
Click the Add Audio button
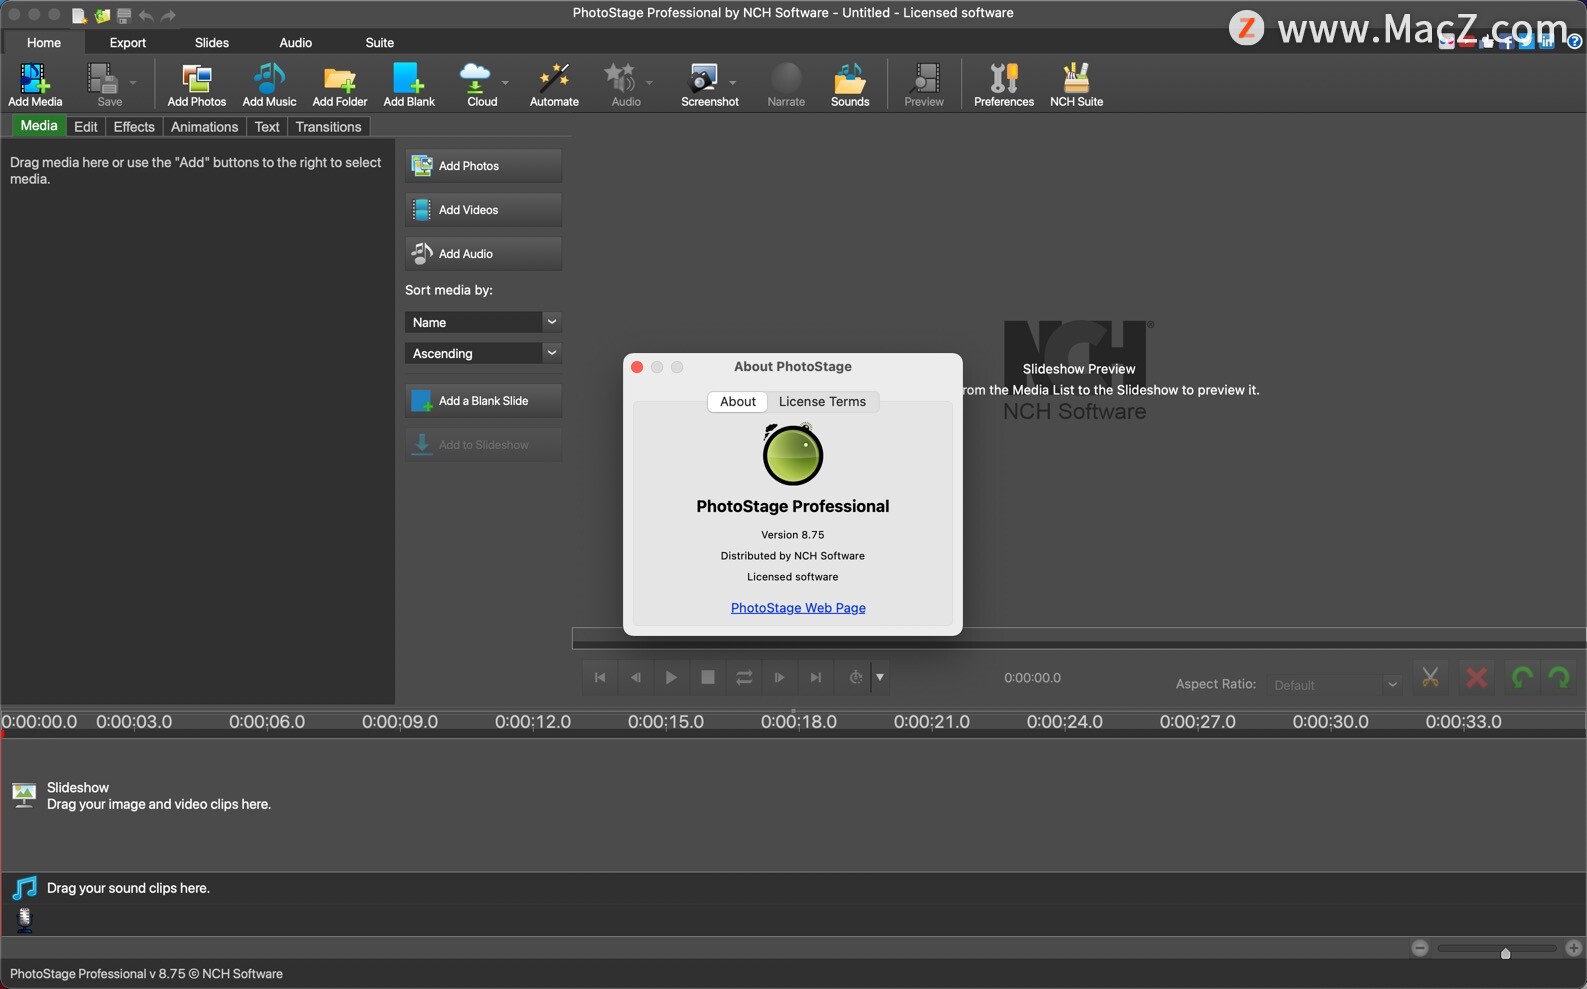[483, 254]
